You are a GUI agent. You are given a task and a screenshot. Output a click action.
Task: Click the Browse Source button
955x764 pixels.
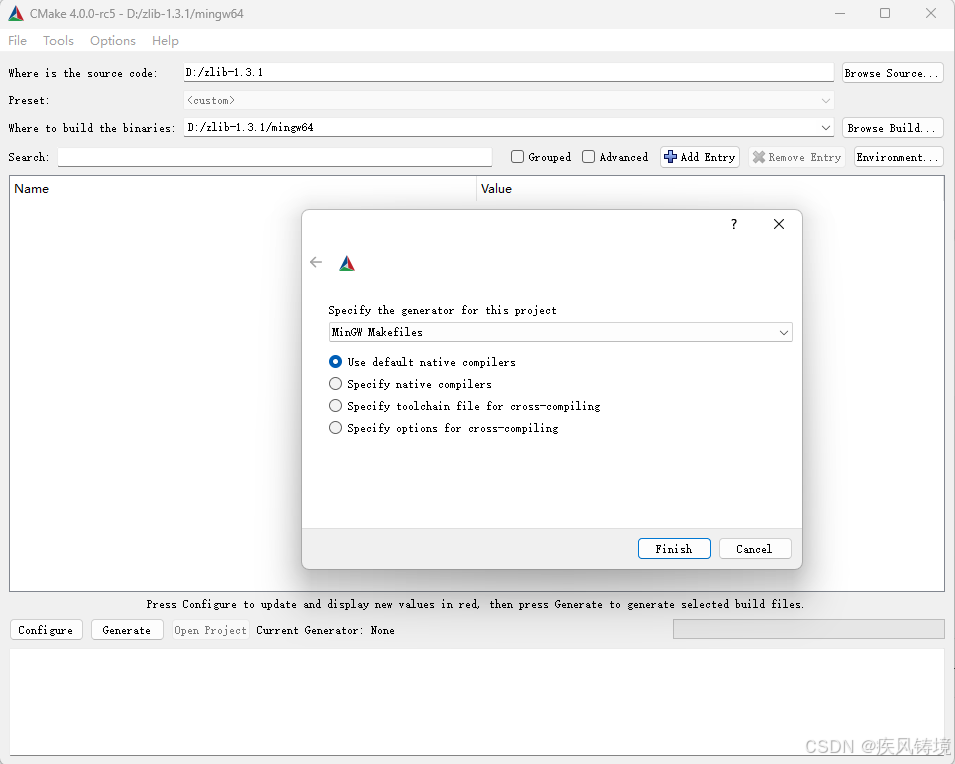pos(892,73)
